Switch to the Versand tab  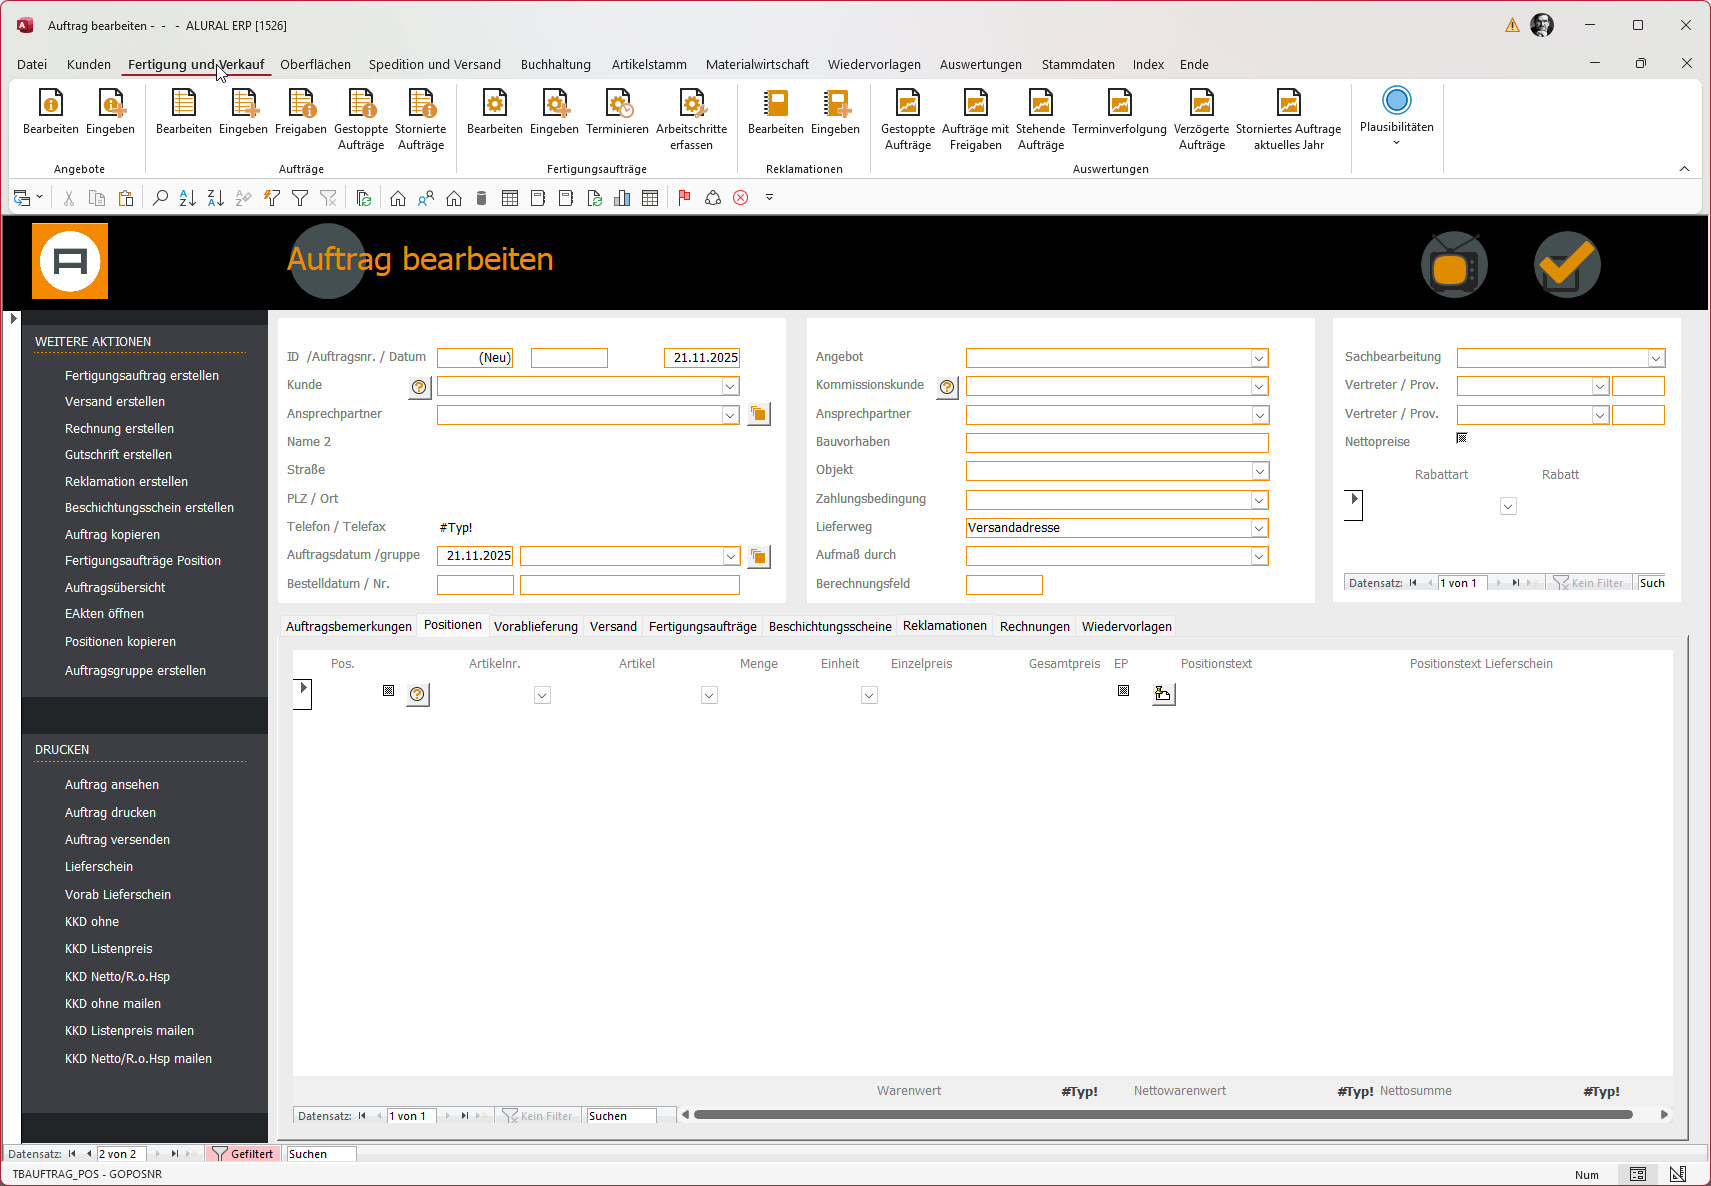click(x=613, y=627)
